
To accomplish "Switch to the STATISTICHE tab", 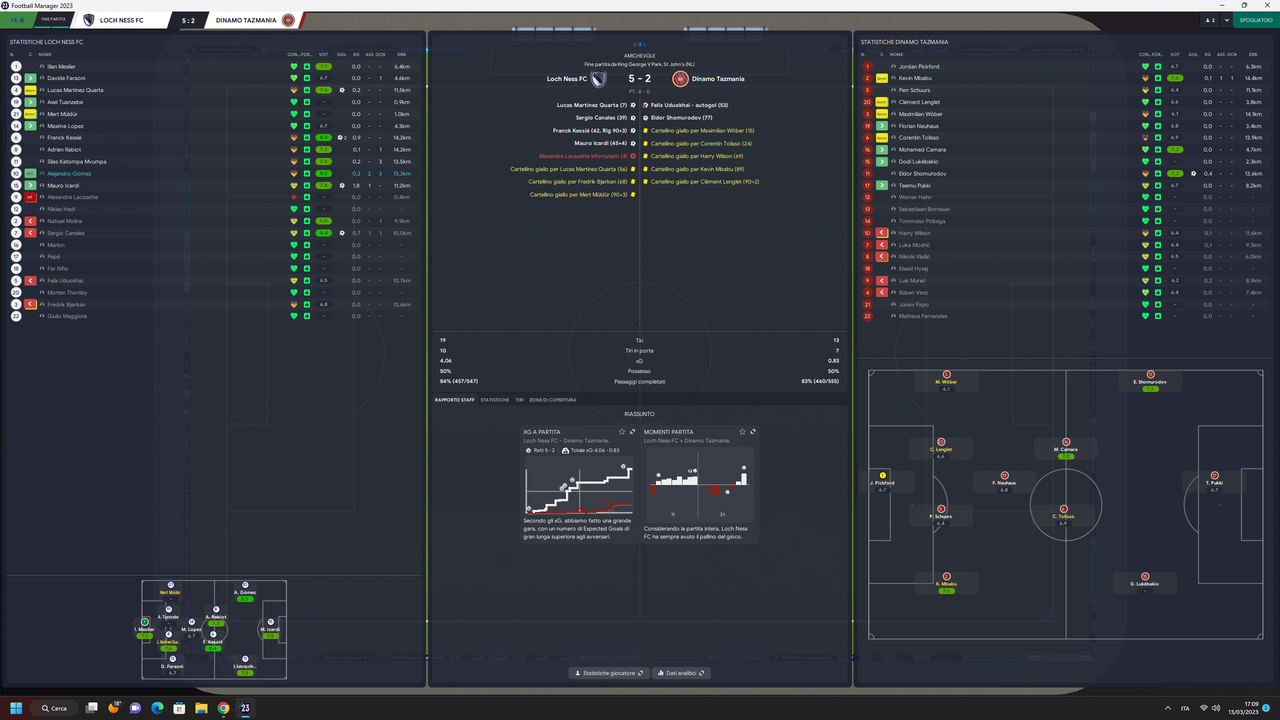I will coord(495,400).
